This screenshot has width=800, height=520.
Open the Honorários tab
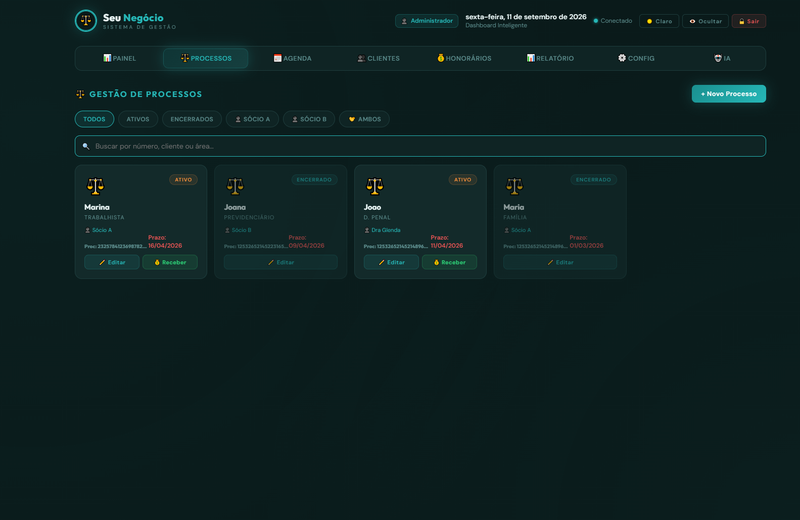point(464,58)
